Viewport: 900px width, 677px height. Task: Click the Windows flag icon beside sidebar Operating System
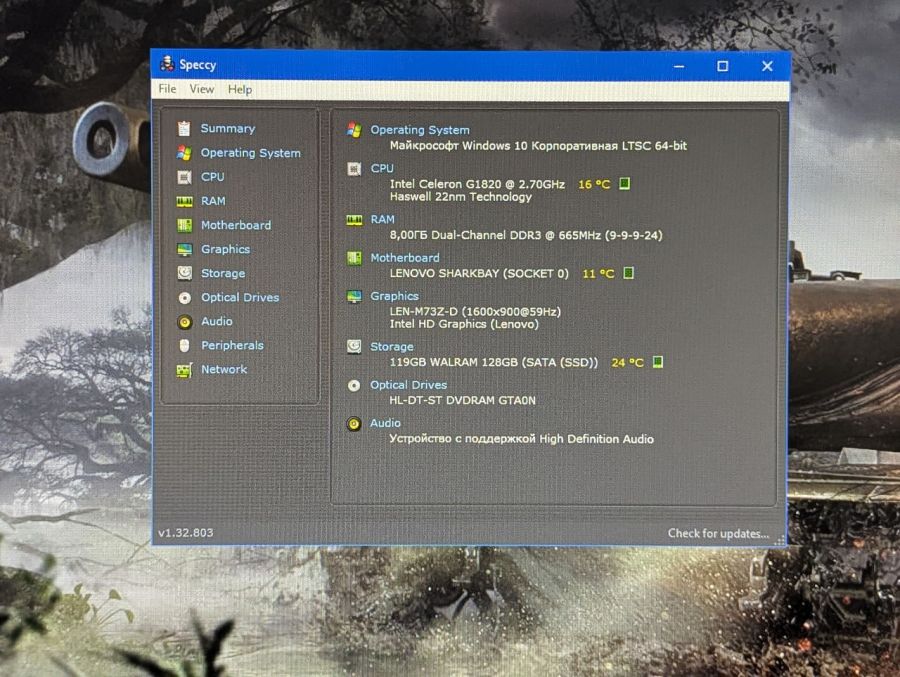point(184,153)
